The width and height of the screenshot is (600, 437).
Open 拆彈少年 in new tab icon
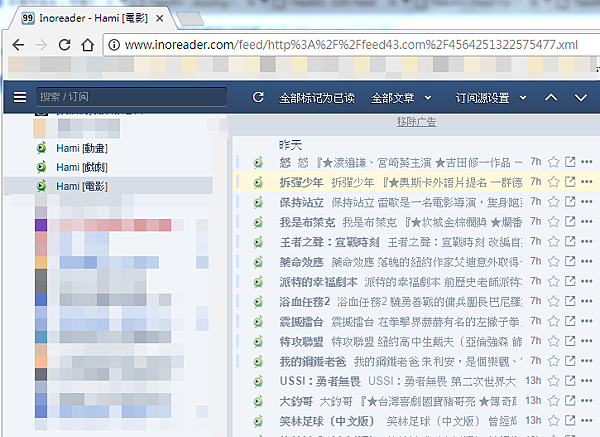(570, 182)
